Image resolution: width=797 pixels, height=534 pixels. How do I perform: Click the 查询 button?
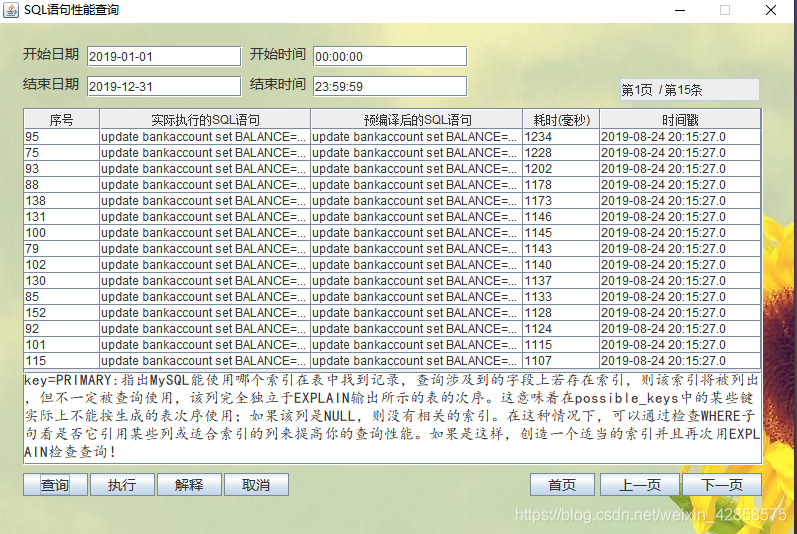point(55,485)
